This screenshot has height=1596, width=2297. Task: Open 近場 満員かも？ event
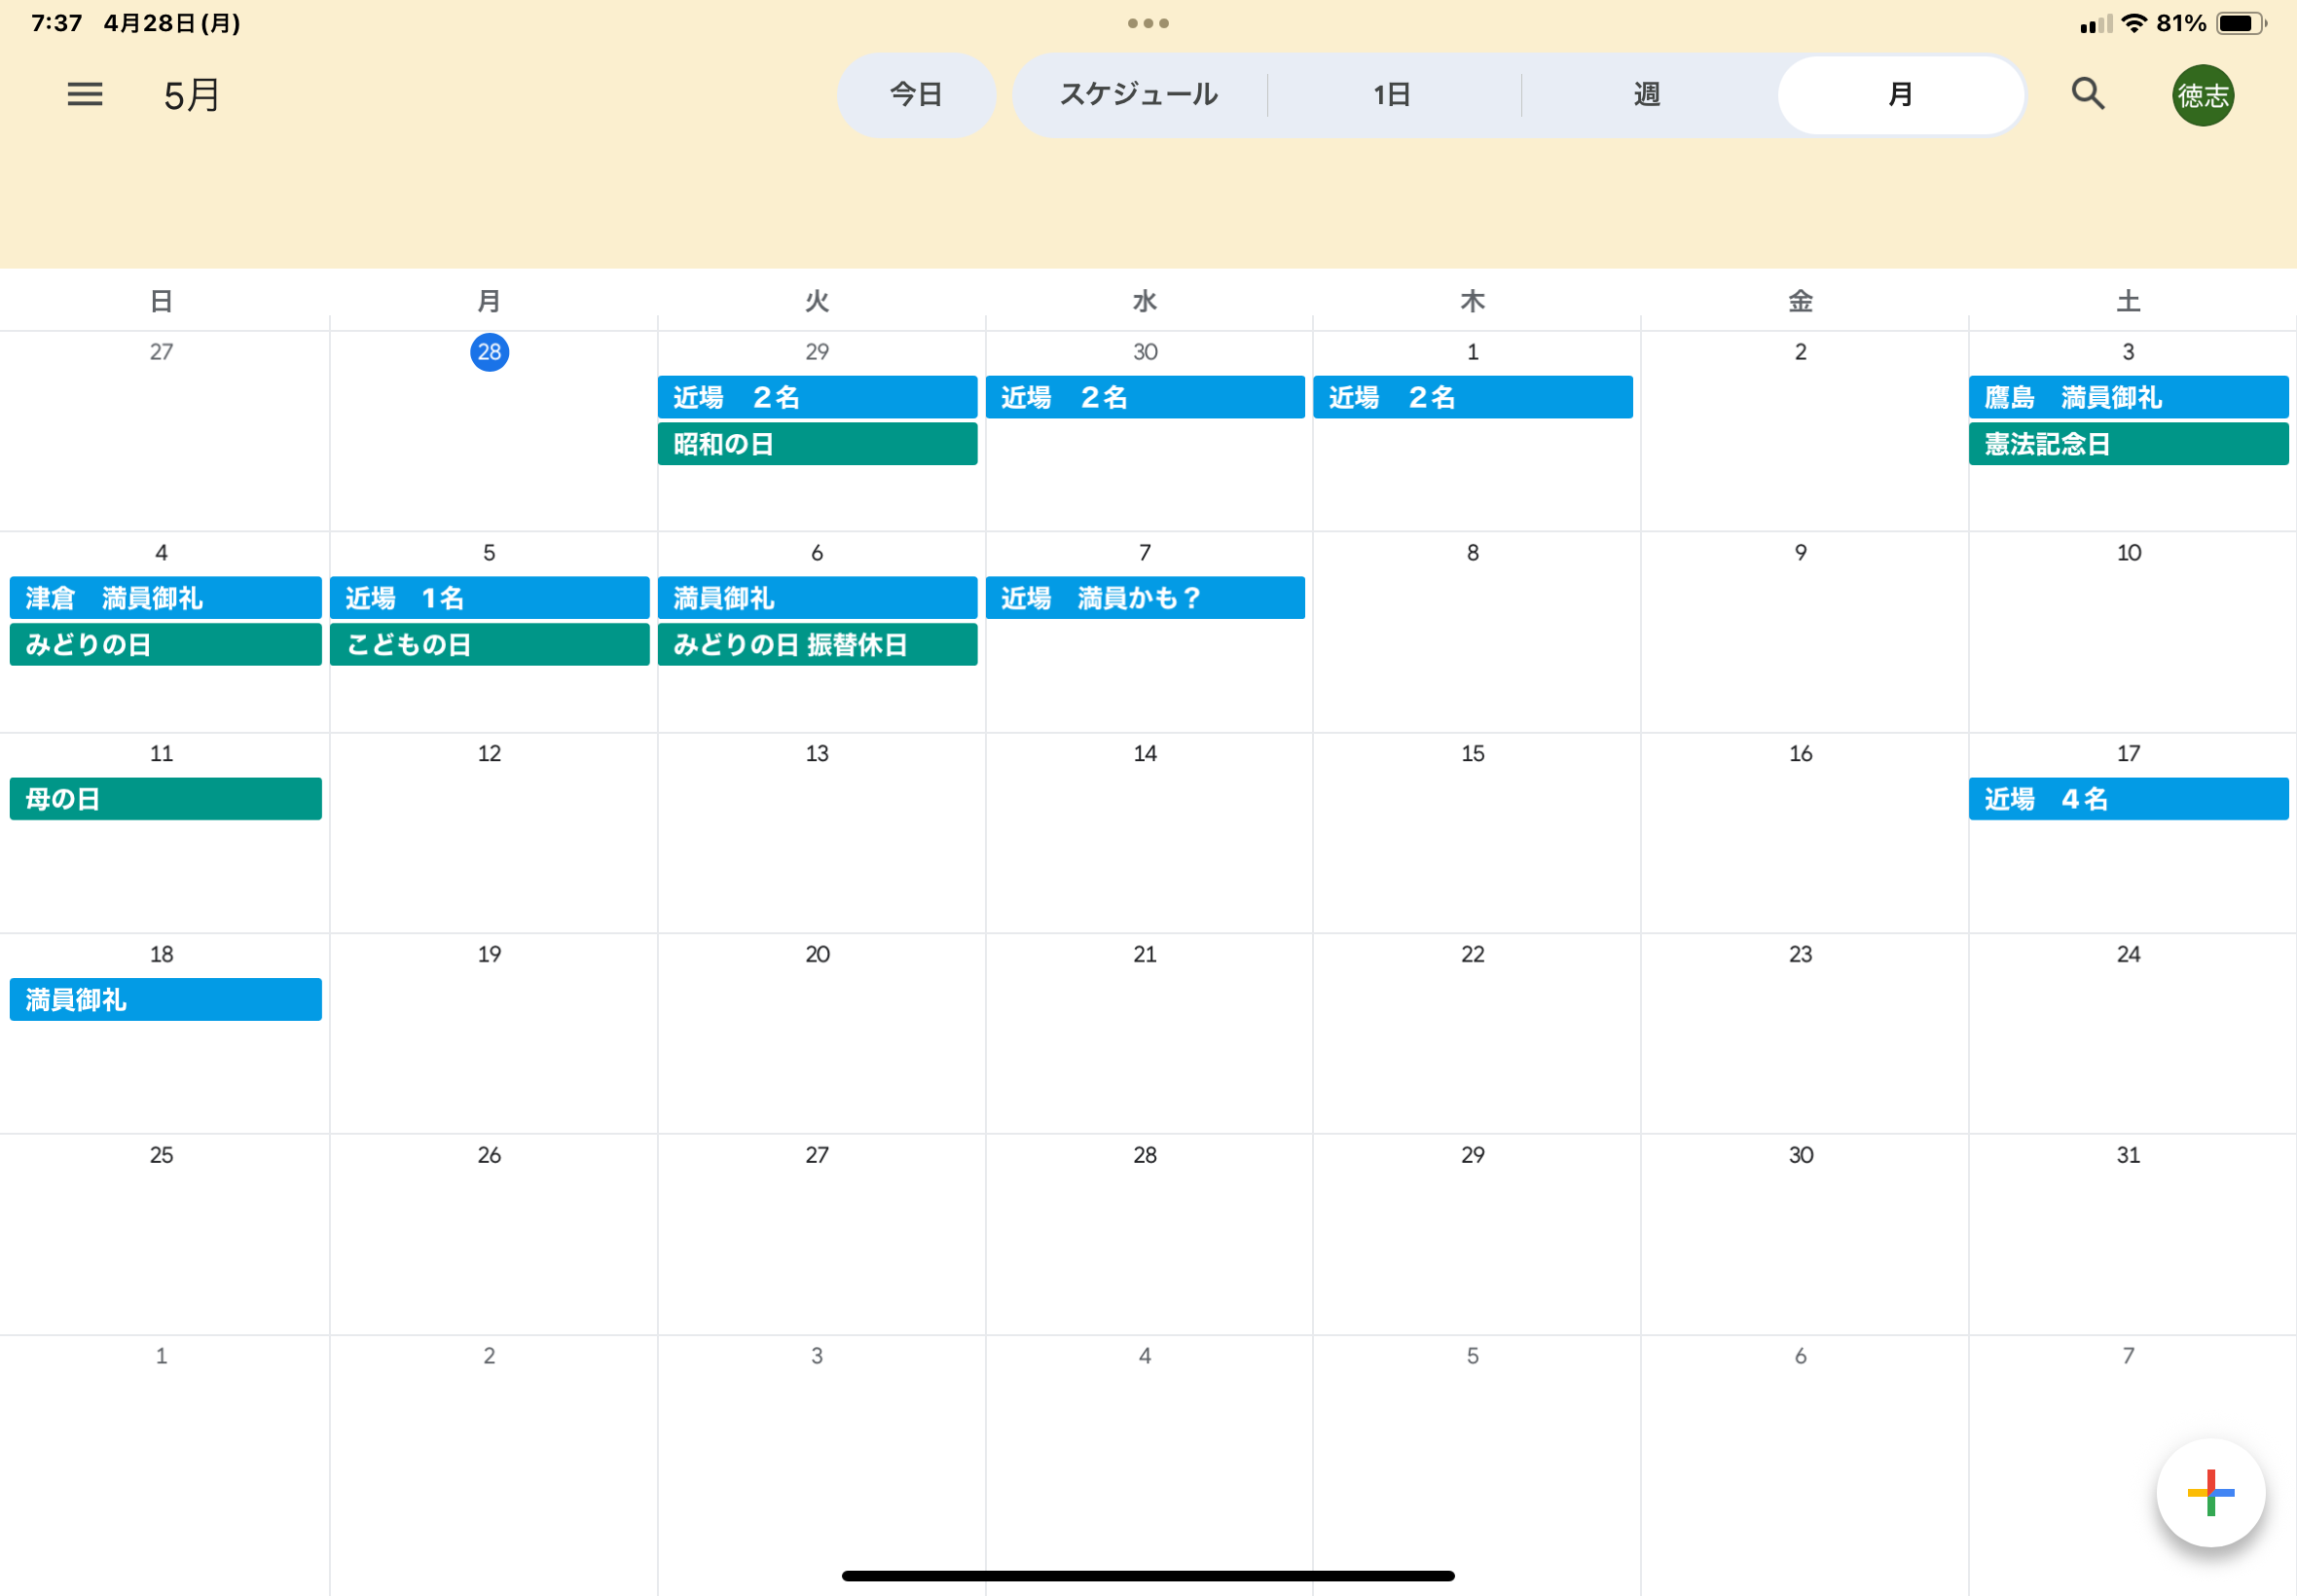pos(1145,598)
